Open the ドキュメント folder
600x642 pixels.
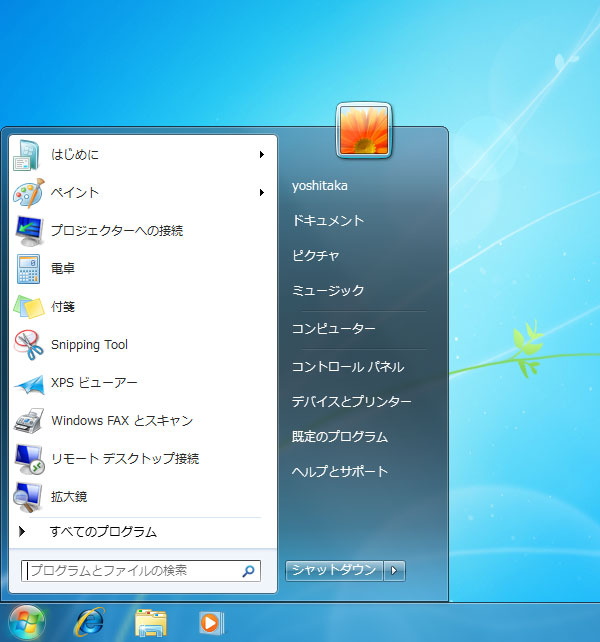(x=328, y=221)
